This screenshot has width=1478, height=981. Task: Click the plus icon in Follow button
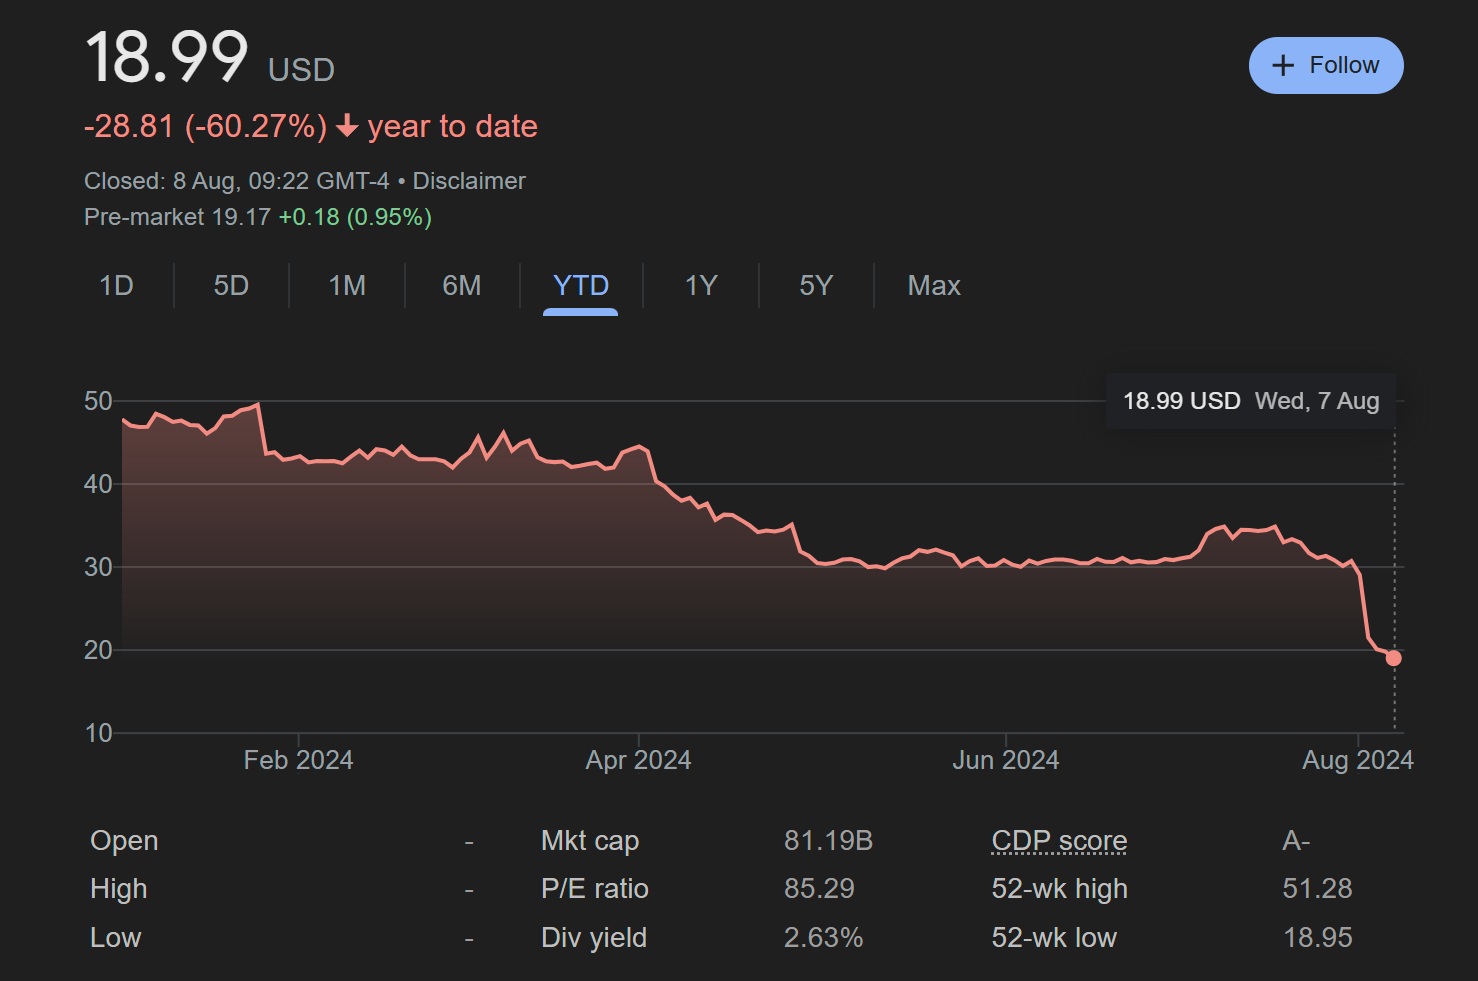coord(1282,66)
